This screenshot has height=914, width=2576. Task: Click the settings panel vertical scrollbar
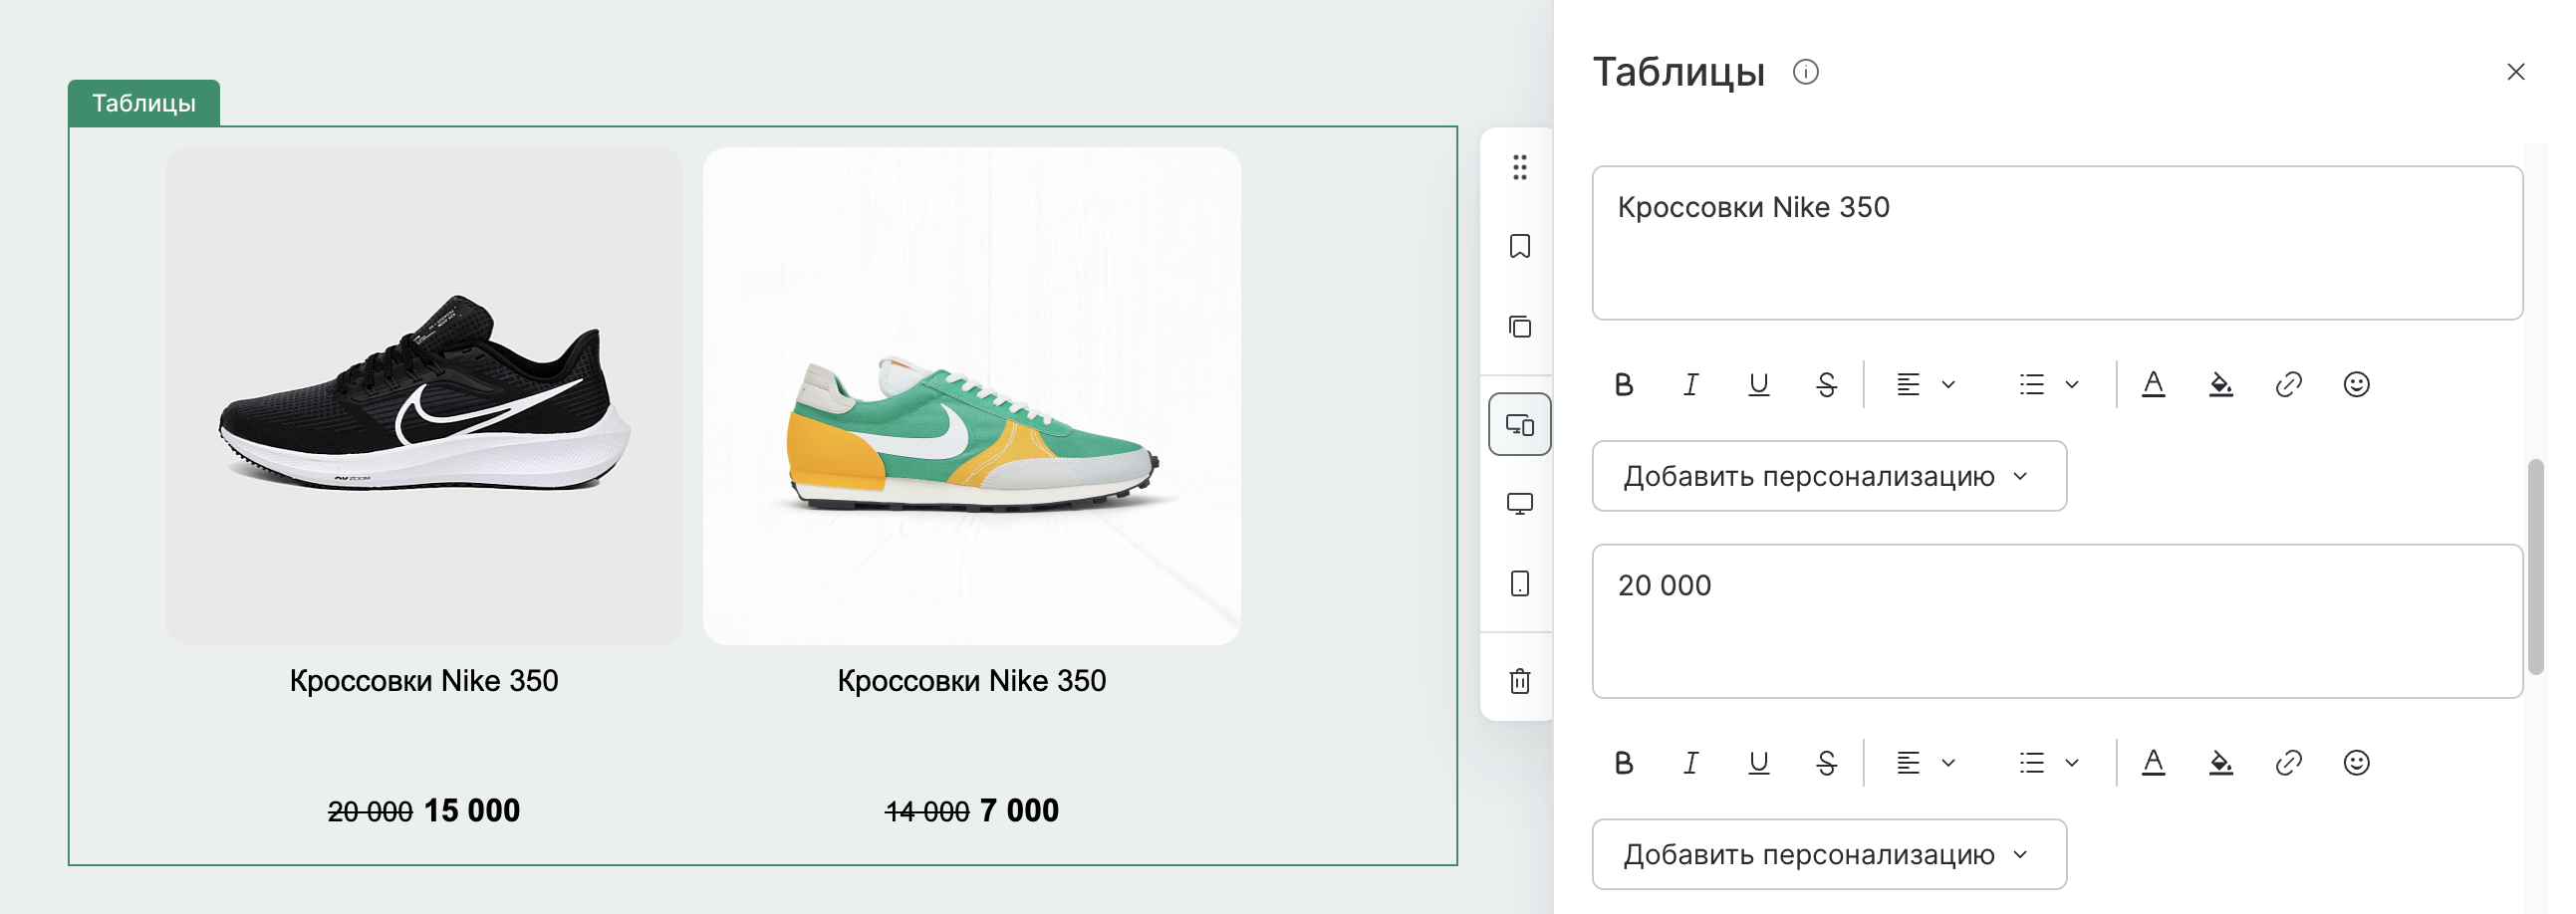[x=2535, y=567]
